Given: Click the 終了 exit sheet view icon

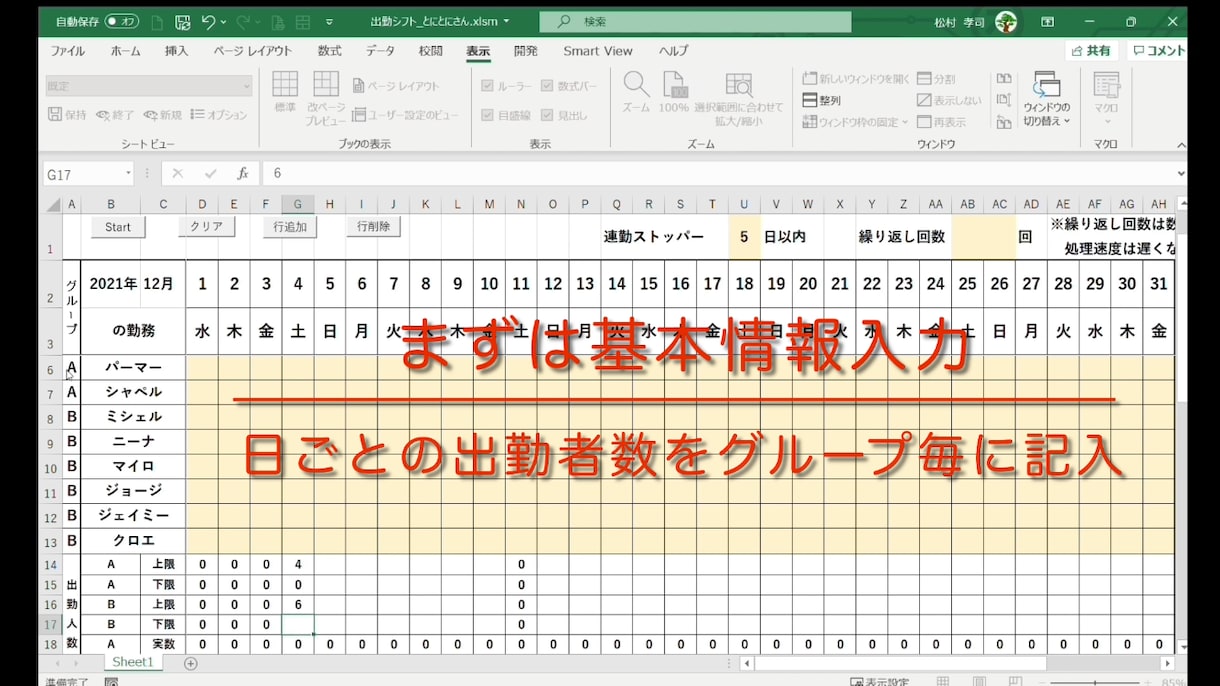Looking at the screenshot, I should click(x=115, y=115).
